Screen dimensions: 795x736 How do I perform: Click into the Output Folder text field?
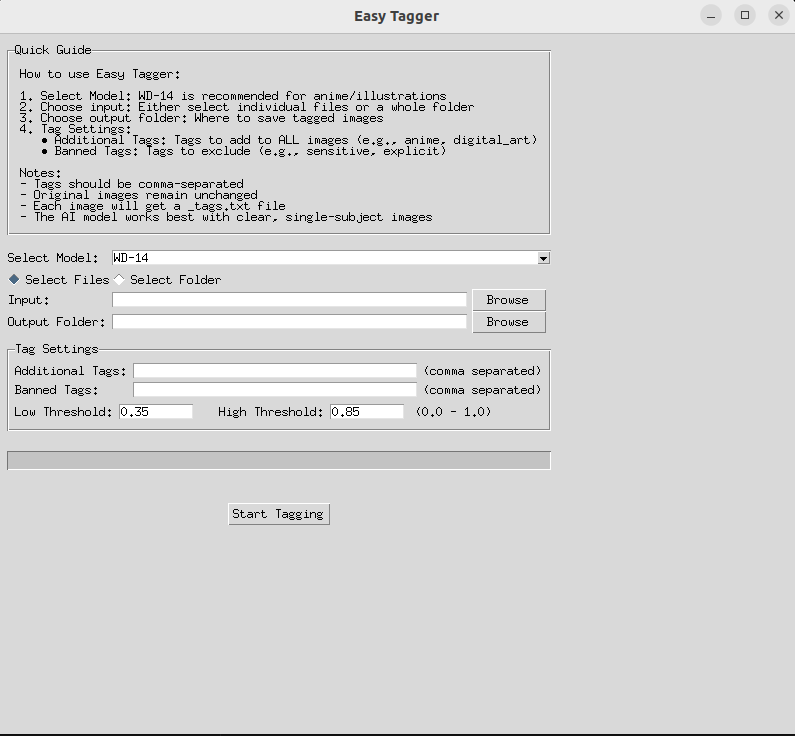pyautogui.click(x=289, y=322)
